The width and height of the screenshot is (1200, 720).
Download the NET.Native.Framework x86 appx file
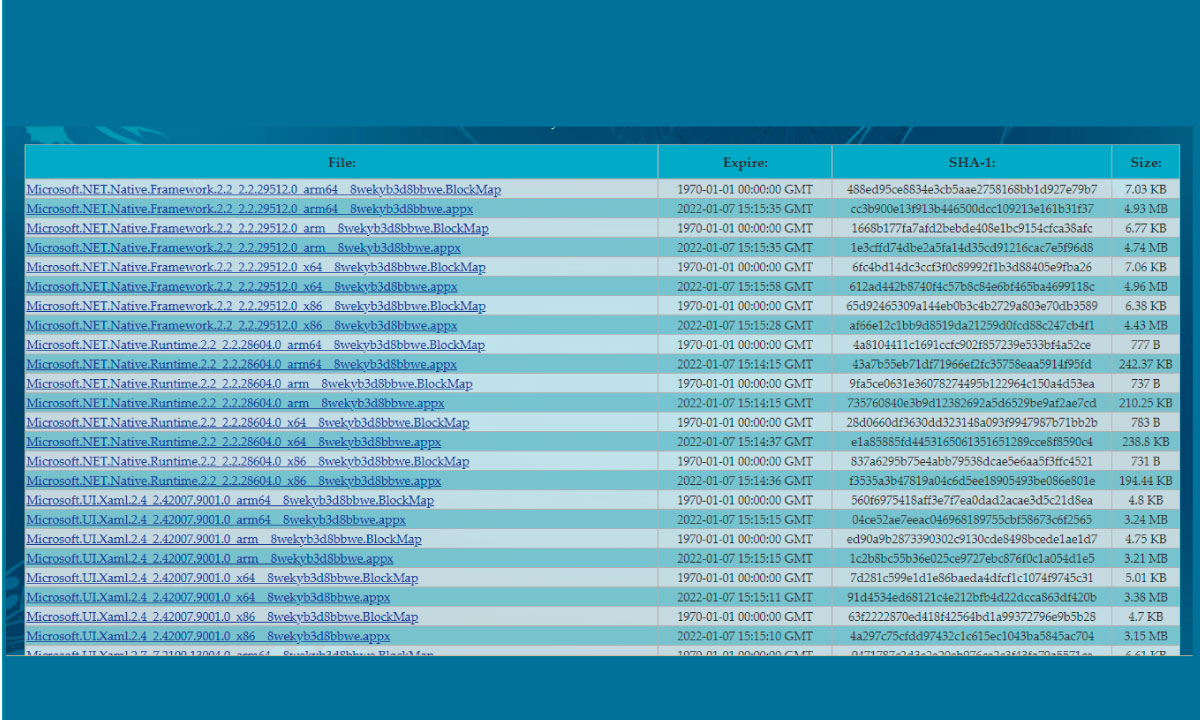(242, 326)
